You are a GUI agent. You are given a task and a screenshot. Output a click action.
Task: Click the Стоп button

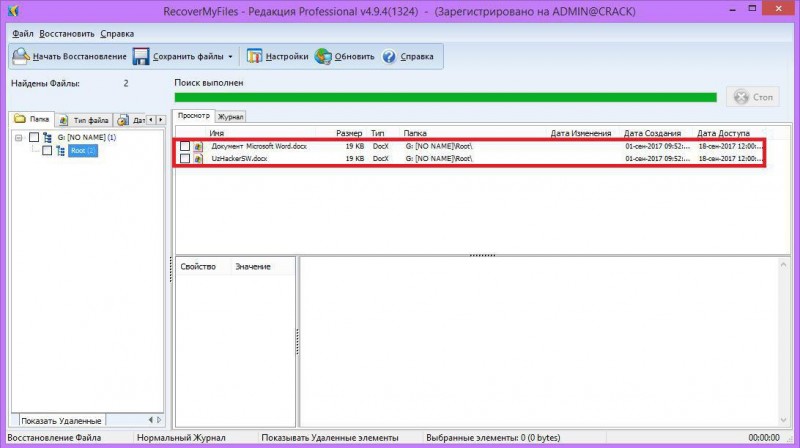coord(753,97)
